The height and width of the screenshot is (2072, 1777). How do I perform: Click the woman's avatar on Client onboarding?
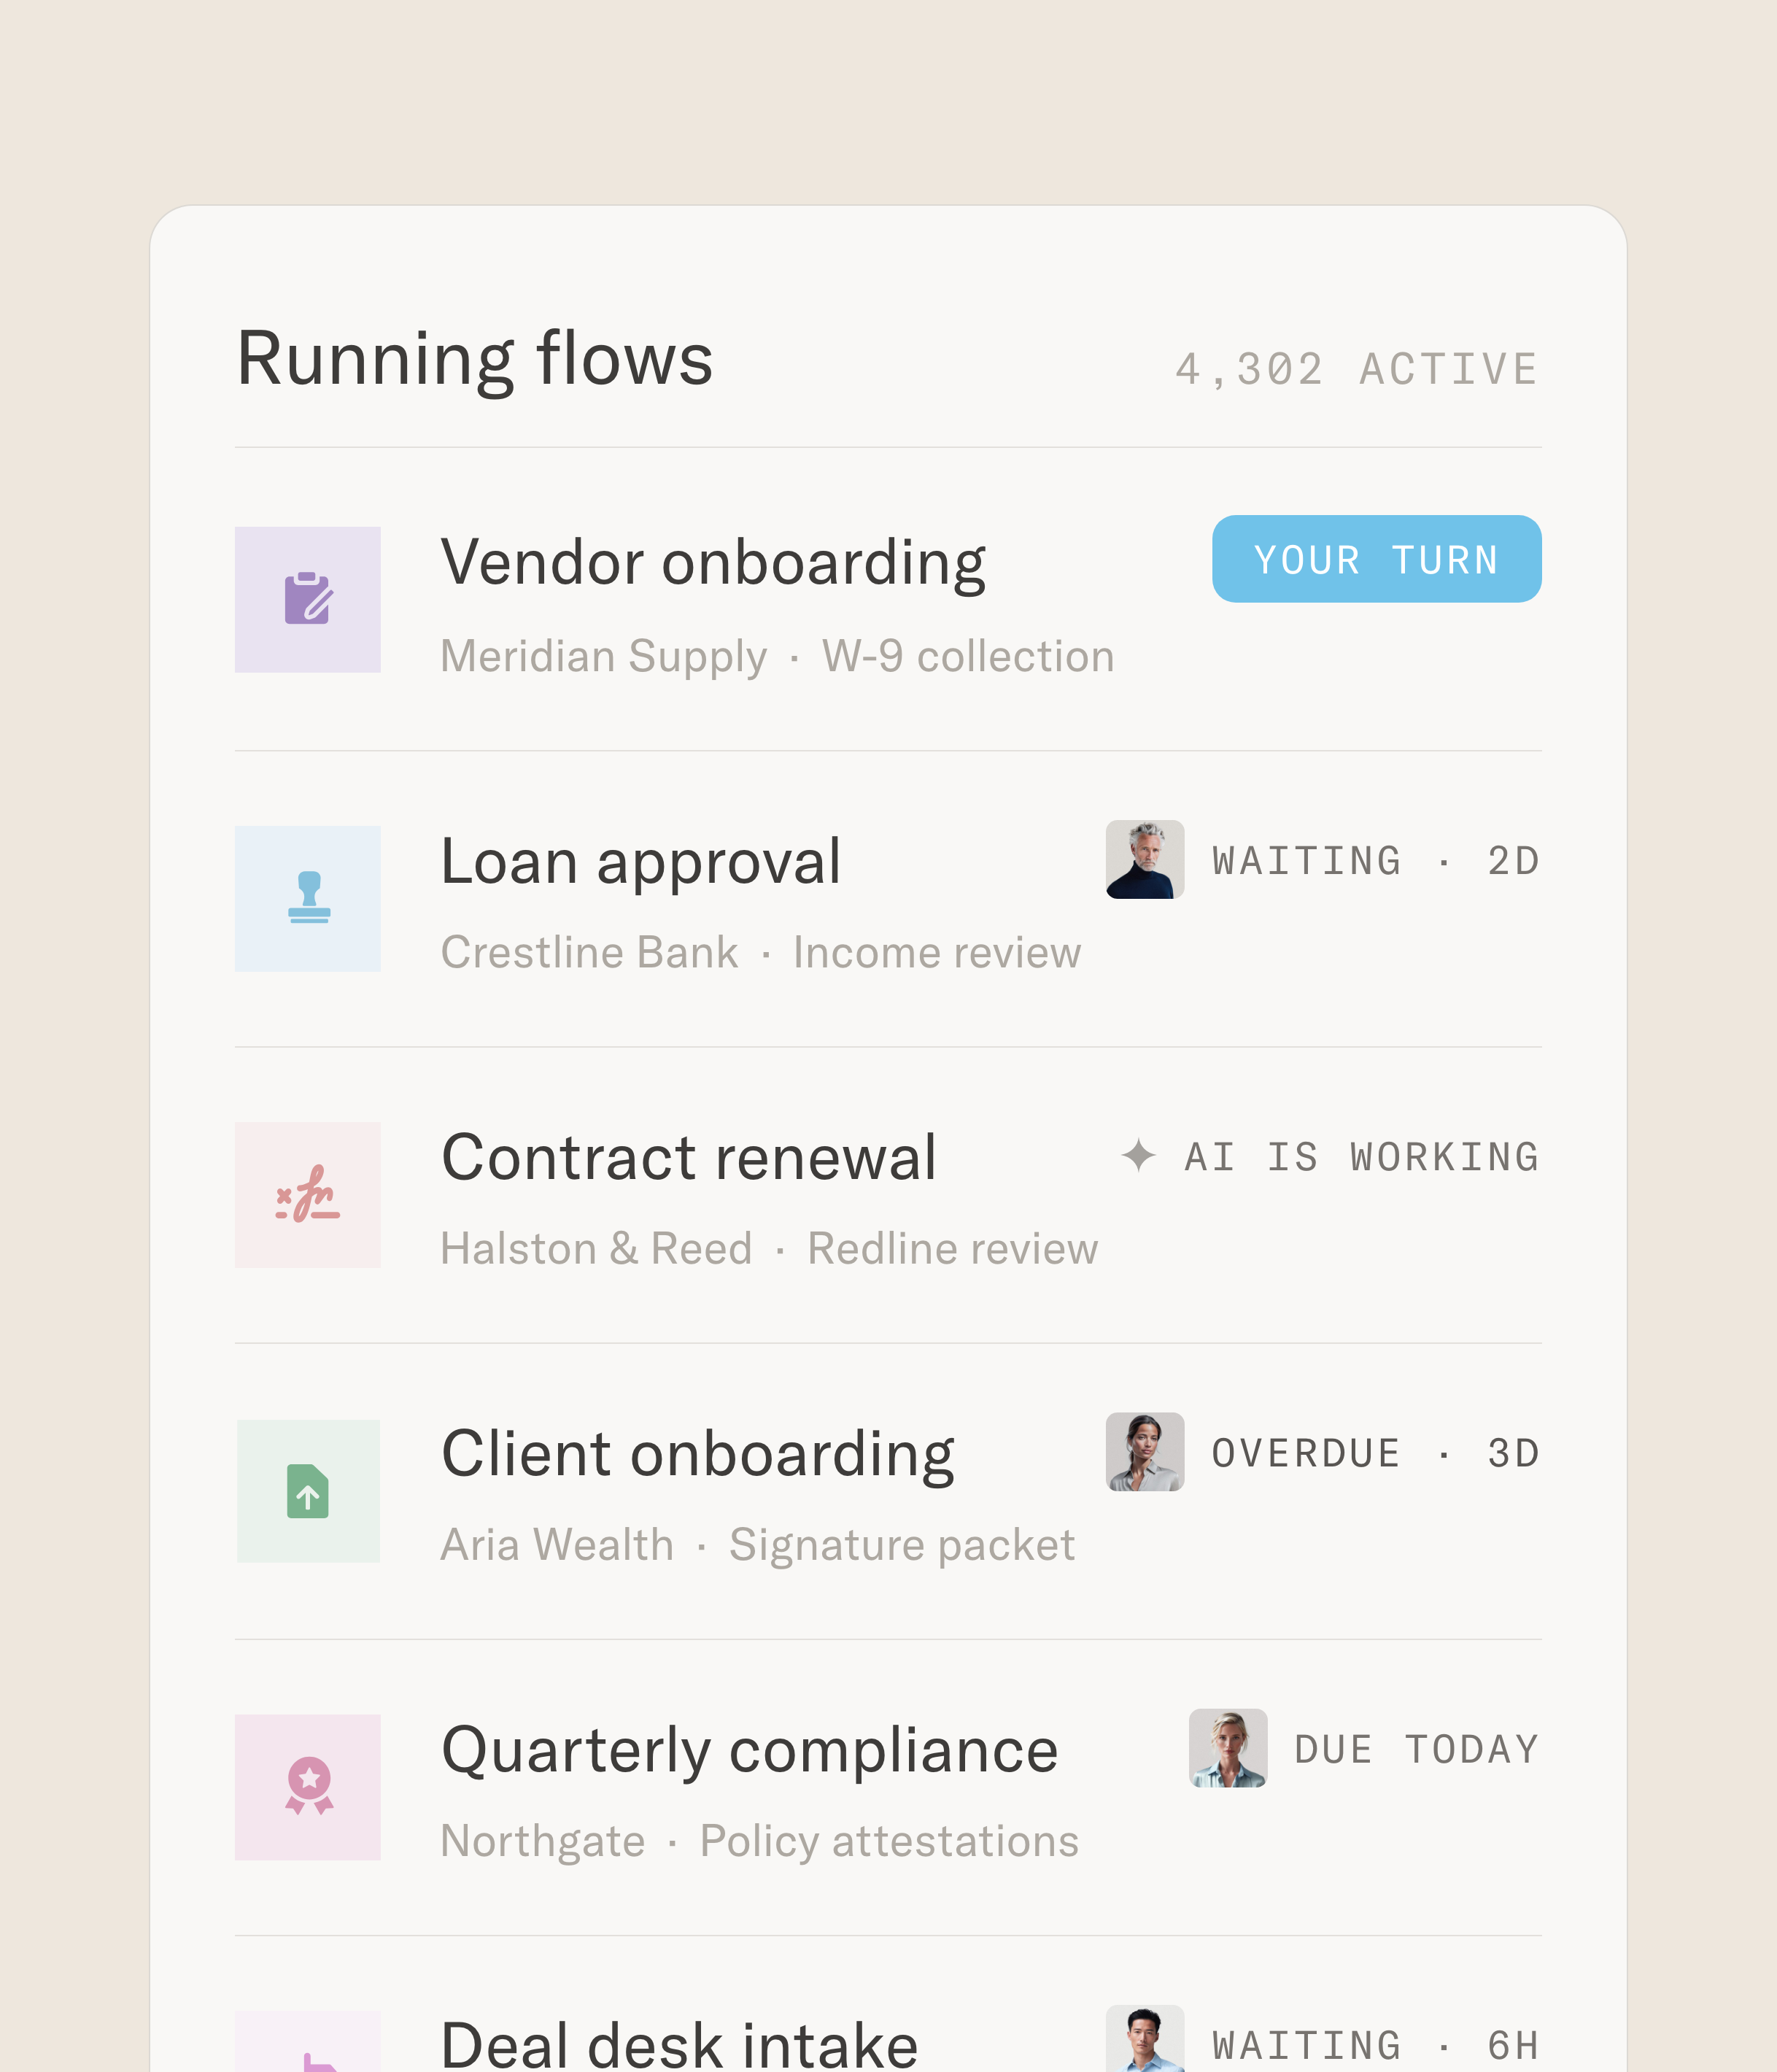click(1145, 1452)
